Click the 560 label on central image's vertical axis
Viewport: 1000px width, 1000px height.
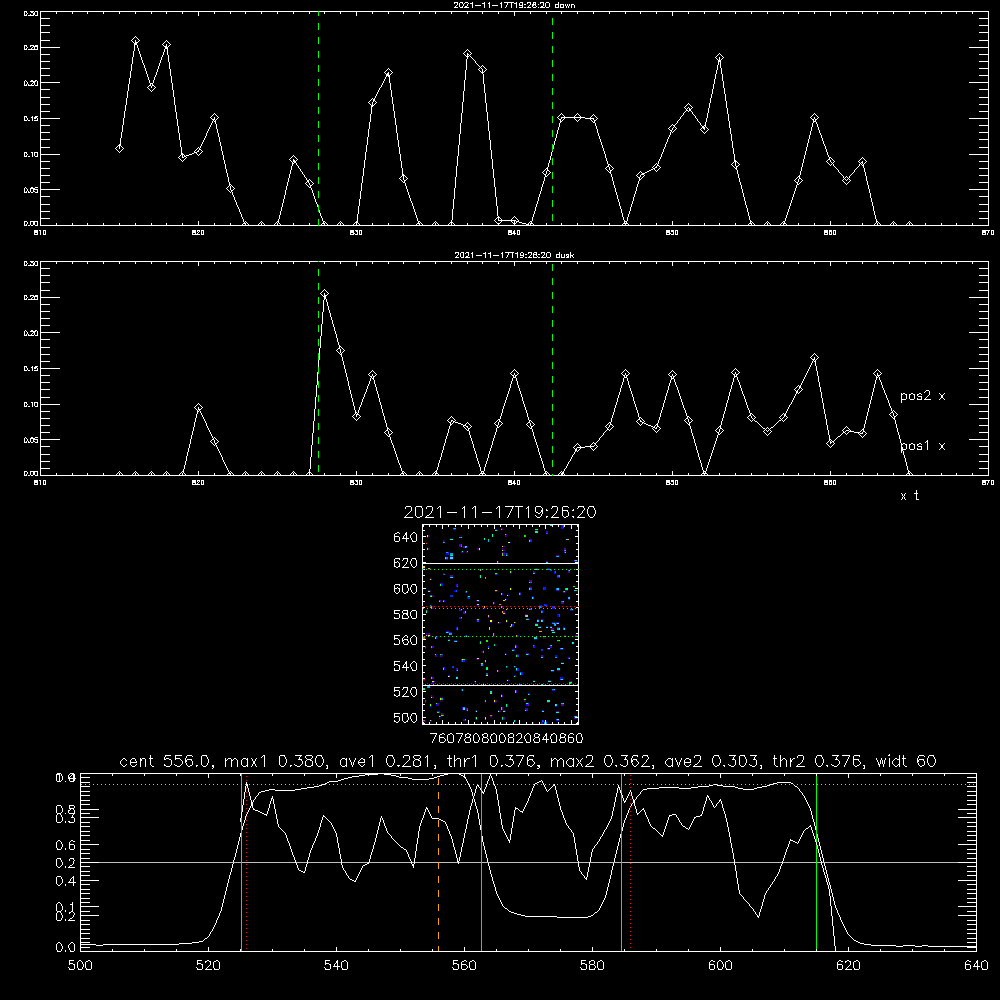pos(406,640)
